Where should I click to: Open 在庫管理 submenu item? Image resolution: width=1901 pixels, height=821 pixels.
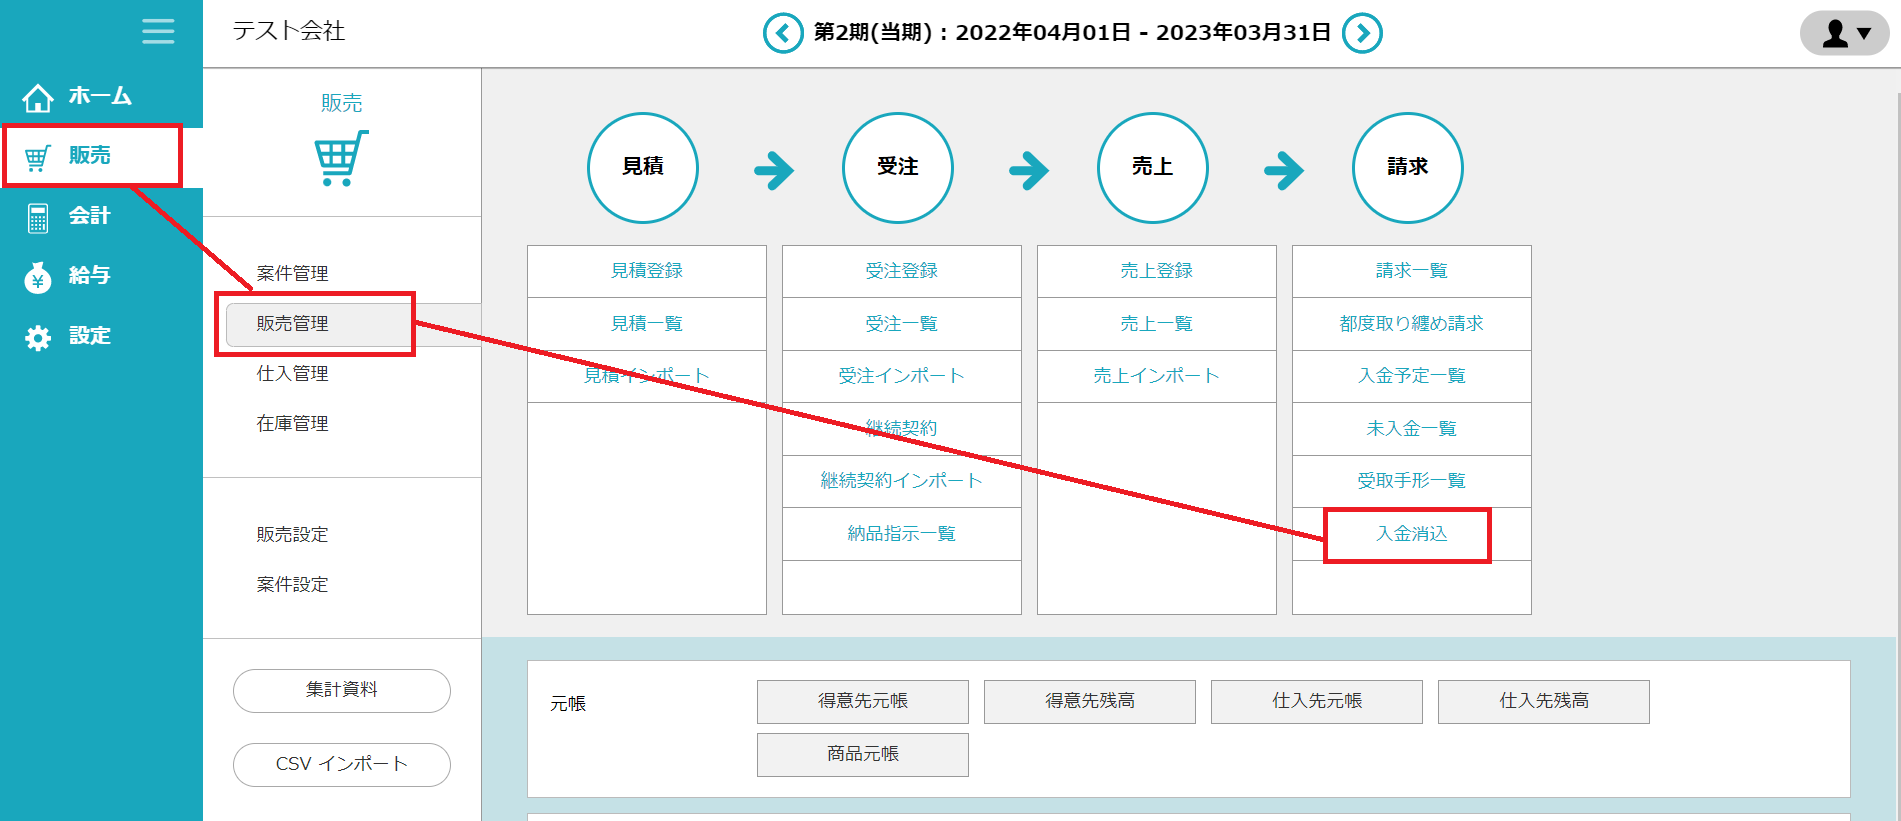(292, 424)
